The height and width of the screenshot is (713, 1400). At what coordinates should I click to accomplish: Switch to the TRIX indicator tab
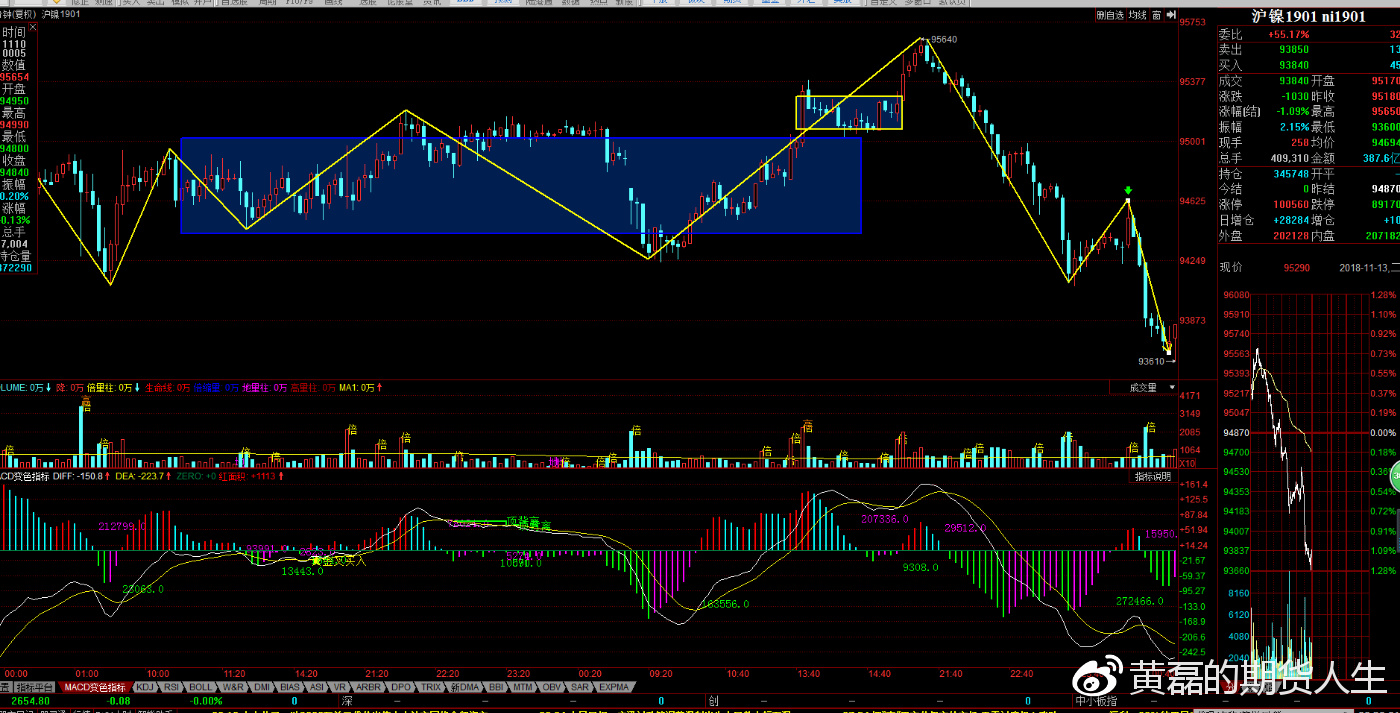(x=431, y=687)
